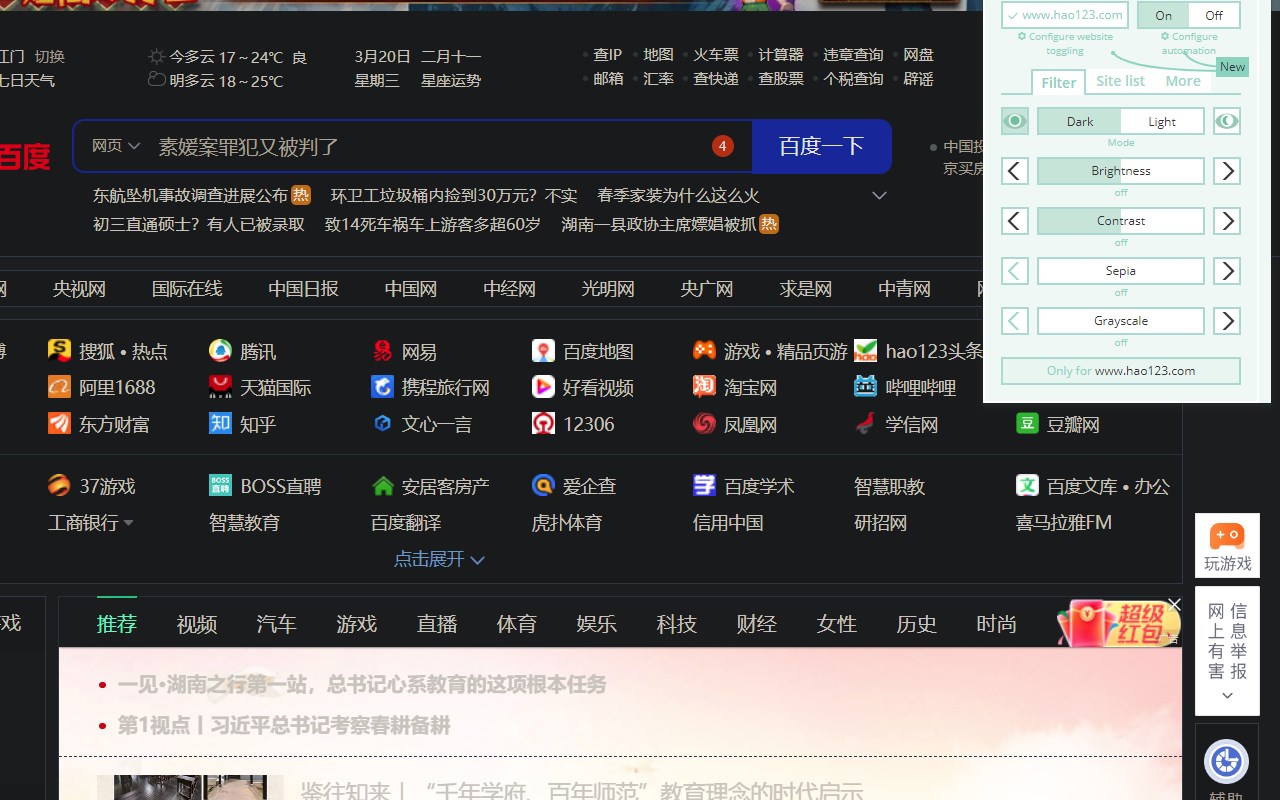Click the Taobao 淘宝网 icon
1280x800 pixels.
click(x=704, y=386)
